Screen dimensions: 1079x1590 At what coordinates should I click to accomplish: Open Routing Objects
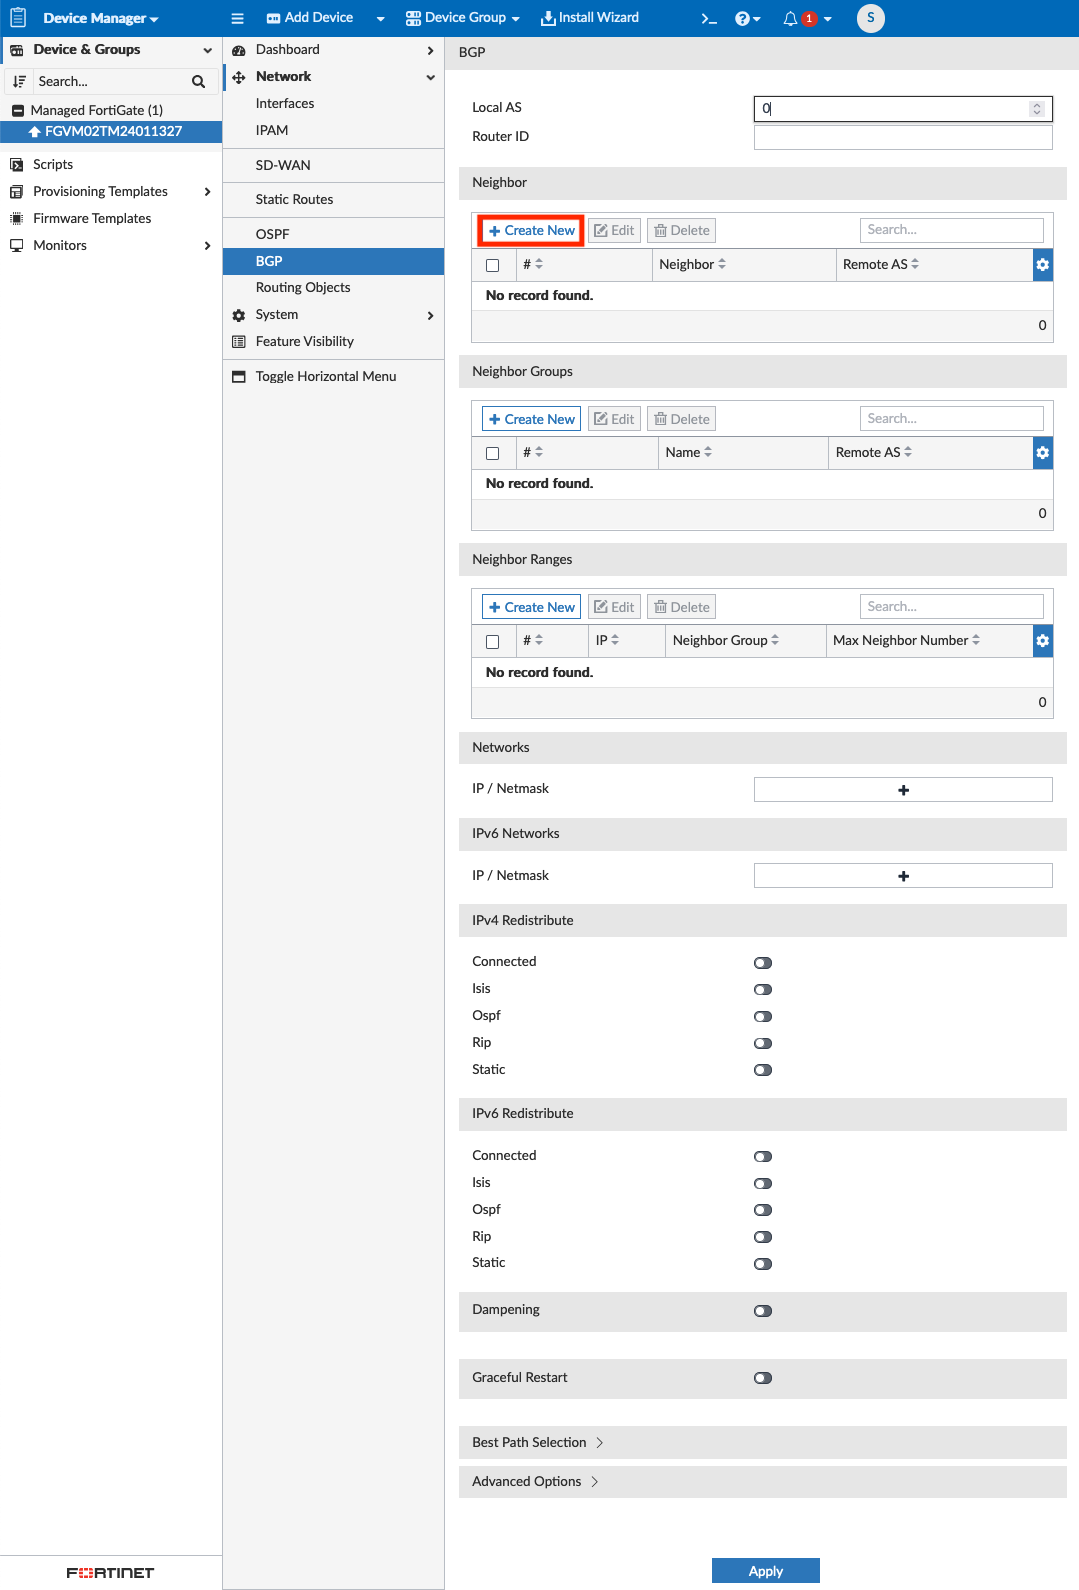click(303, 288)
